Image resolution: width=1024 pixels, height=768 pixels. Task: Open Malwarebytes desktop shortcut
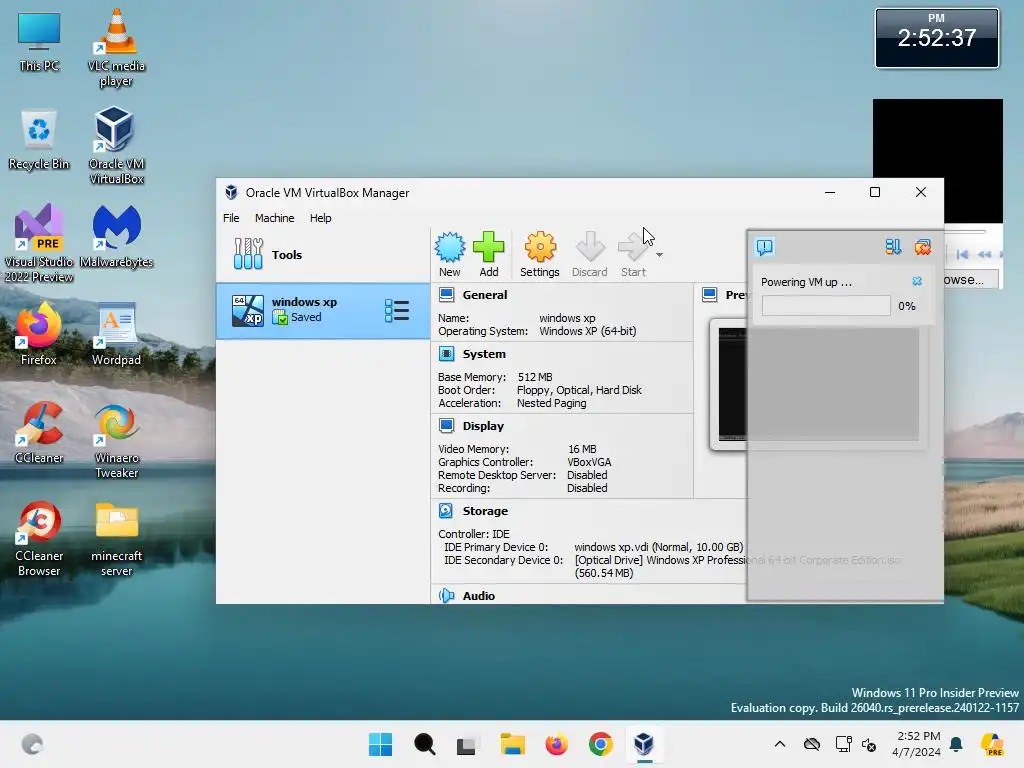(x=116, y=236)
